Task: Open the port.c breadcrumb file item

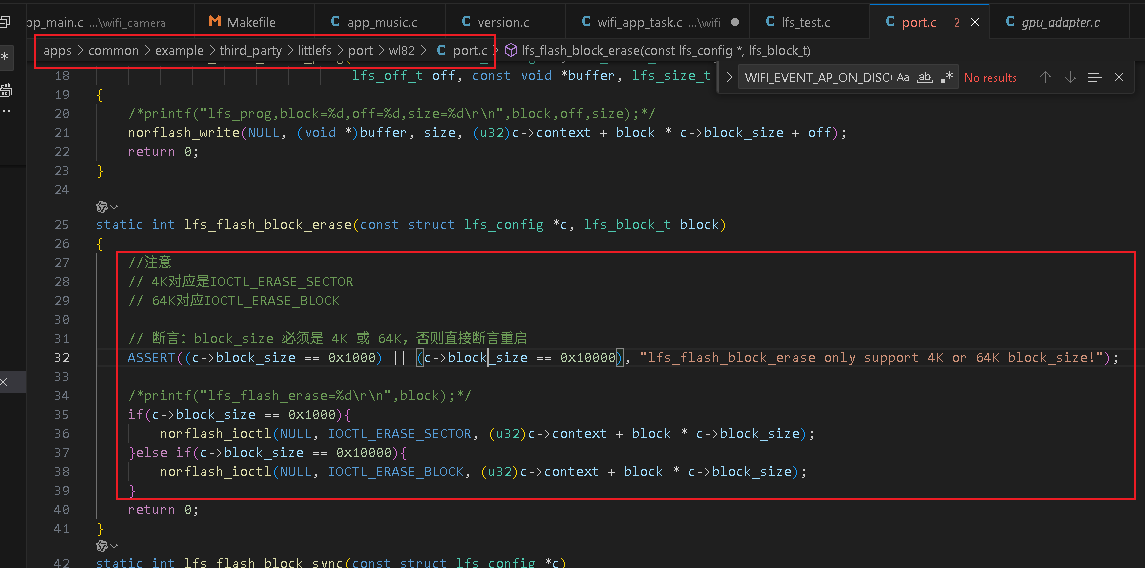Action: tap(462, 50)
